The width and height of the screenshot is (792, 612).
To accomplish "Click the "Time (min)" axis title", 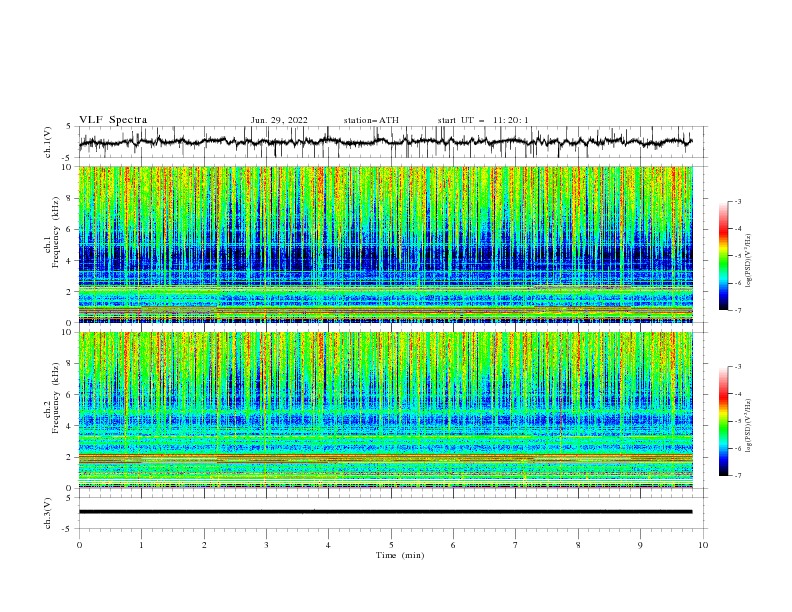I will click(400, 555).
